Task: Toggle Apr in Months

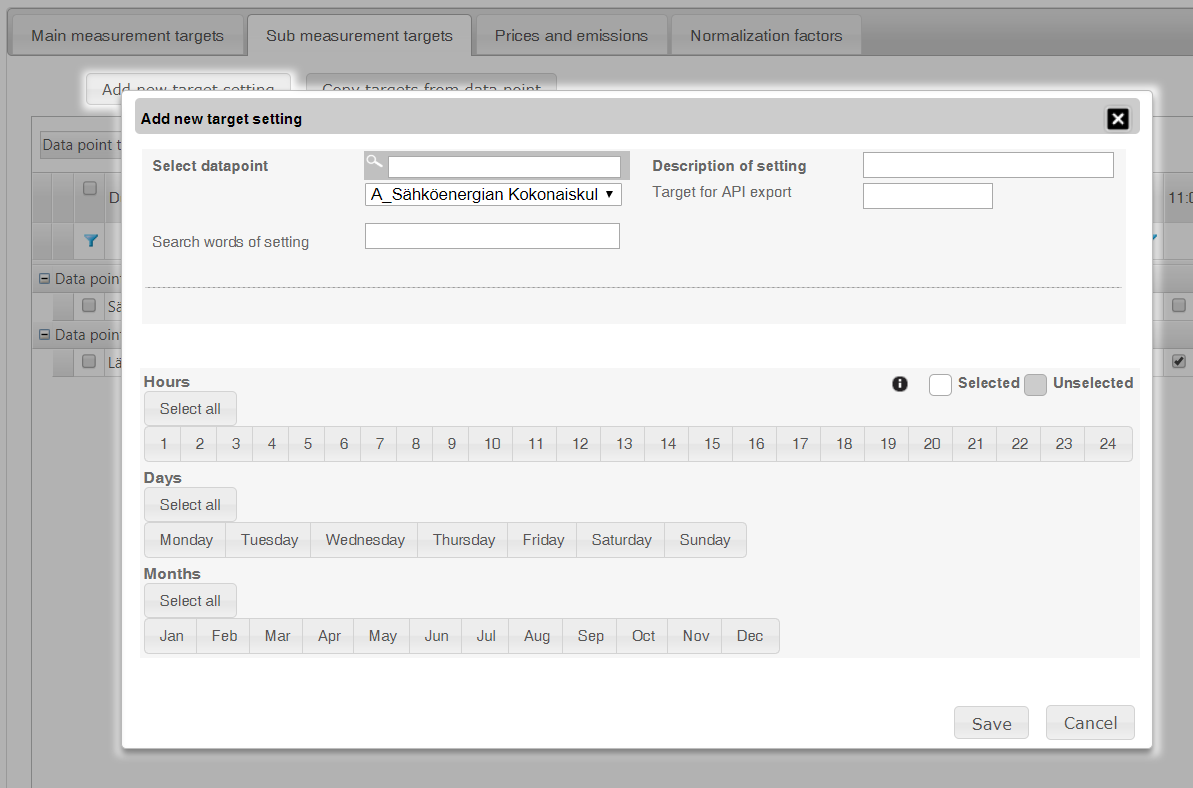Action: (x=329, y=636)
